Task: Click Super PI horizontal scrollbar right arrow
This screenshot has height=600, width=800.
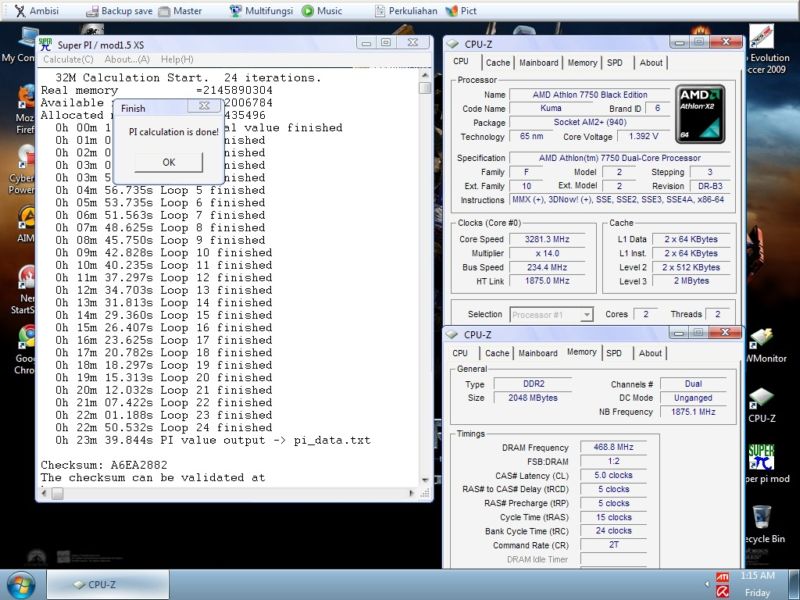Action: pyautogui.click(x=412, y=493)
